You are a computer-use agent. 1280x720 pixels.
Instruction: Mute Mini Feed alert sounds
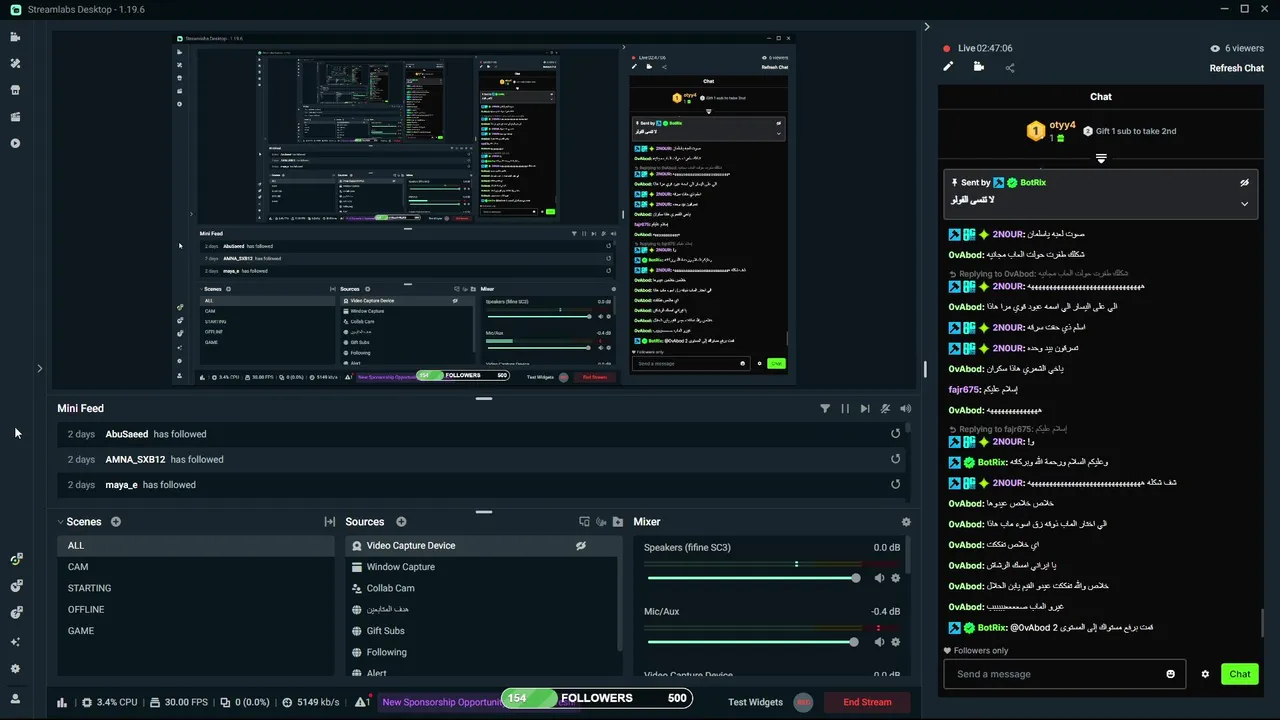pyautogui.click(x=906, y=408)
